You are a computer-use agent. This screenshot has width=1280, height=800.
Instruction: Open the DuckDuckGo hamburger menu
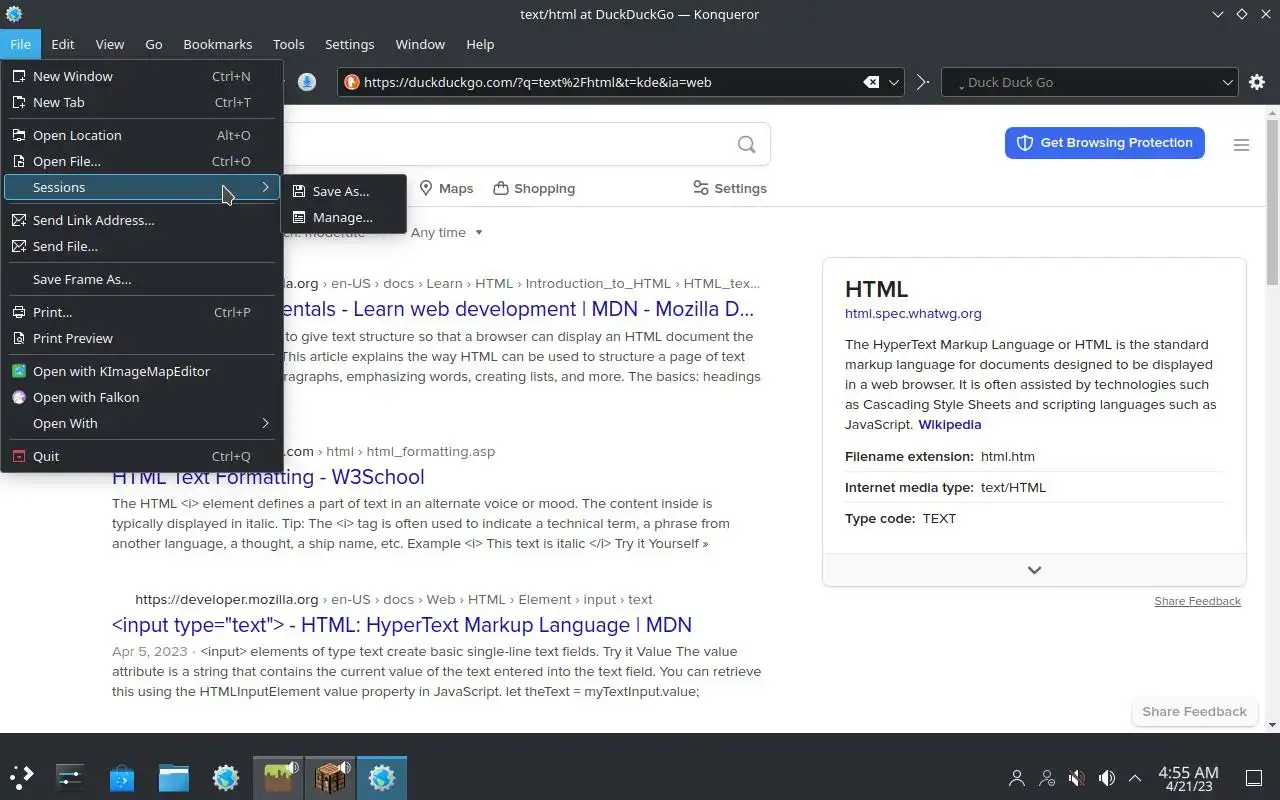click(x=1241, y=145)
